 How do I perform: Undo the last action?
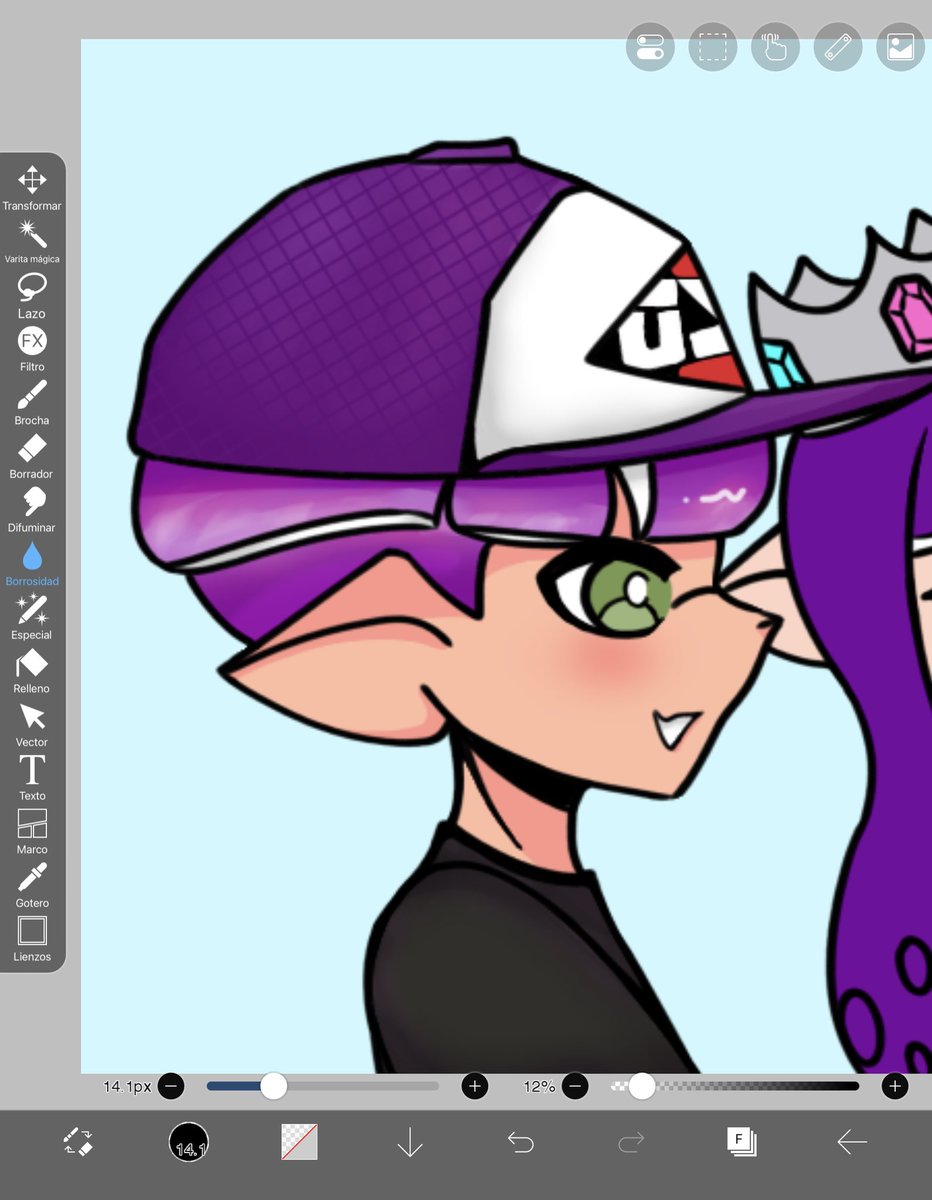520,1142
